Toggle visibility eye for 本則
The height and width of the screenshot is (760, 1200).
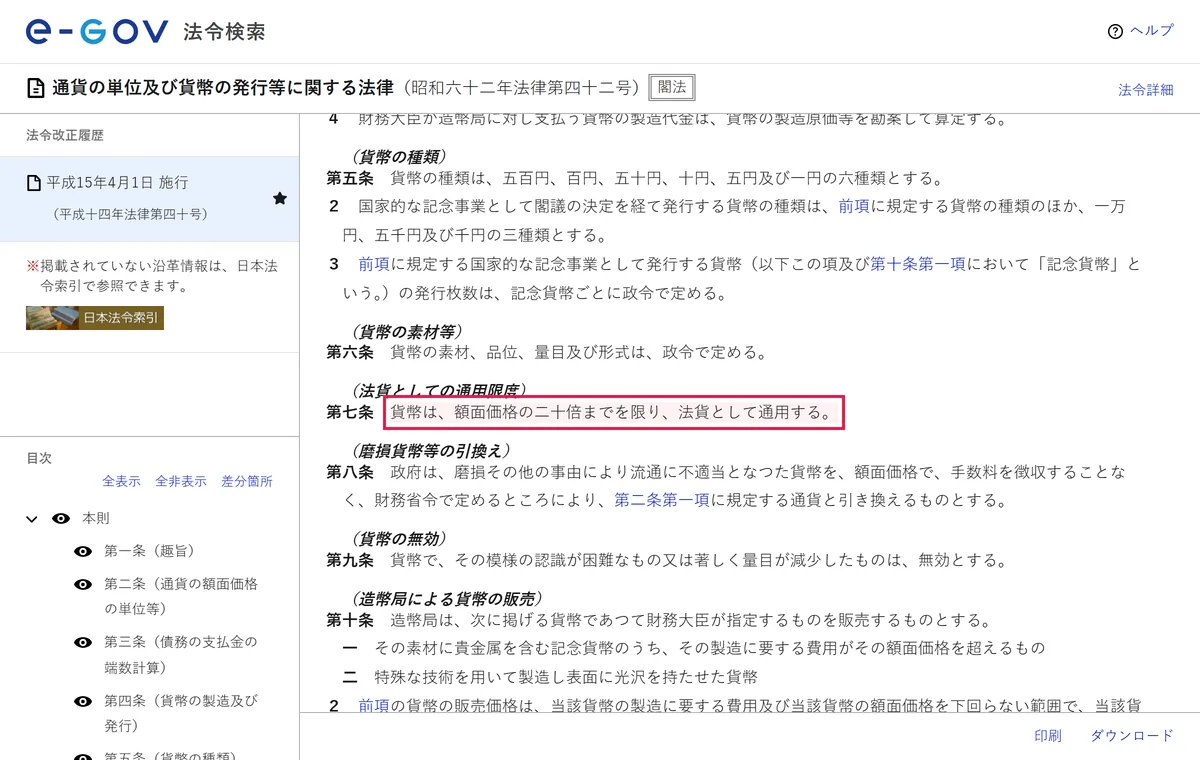[61, 518]
